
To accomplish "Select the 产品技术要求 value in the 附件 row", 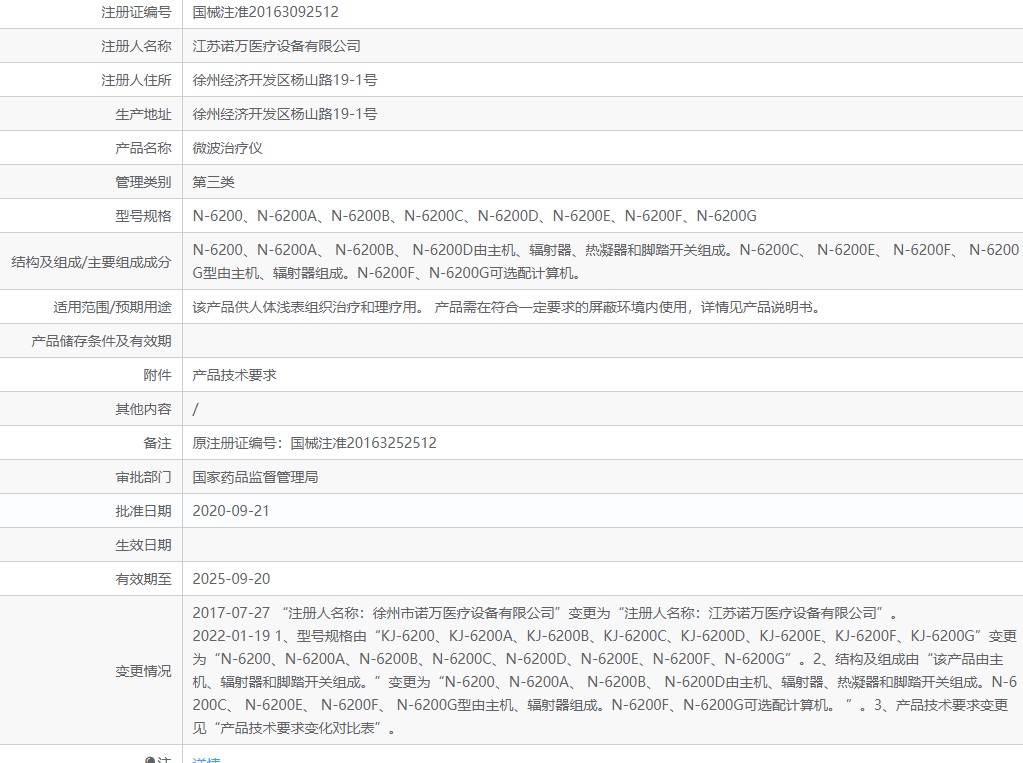I will (x=234, y=375).
